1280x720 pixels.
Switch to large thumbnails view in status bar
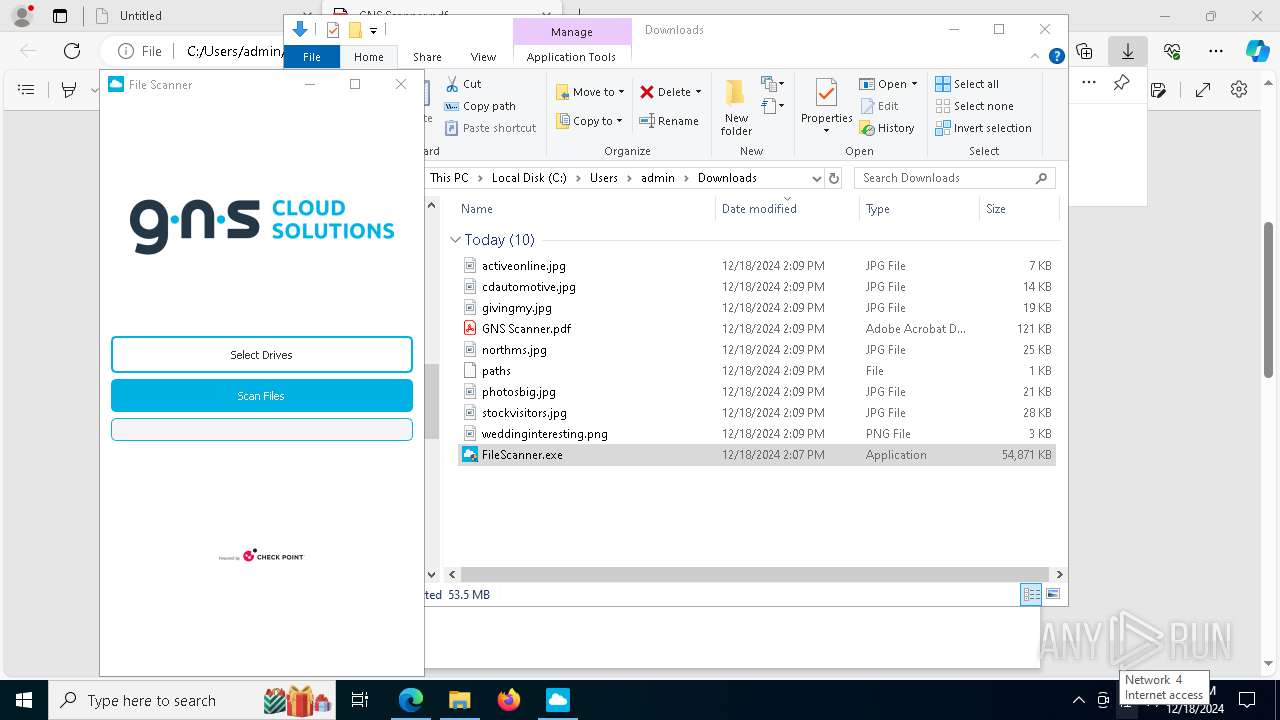1052,594
